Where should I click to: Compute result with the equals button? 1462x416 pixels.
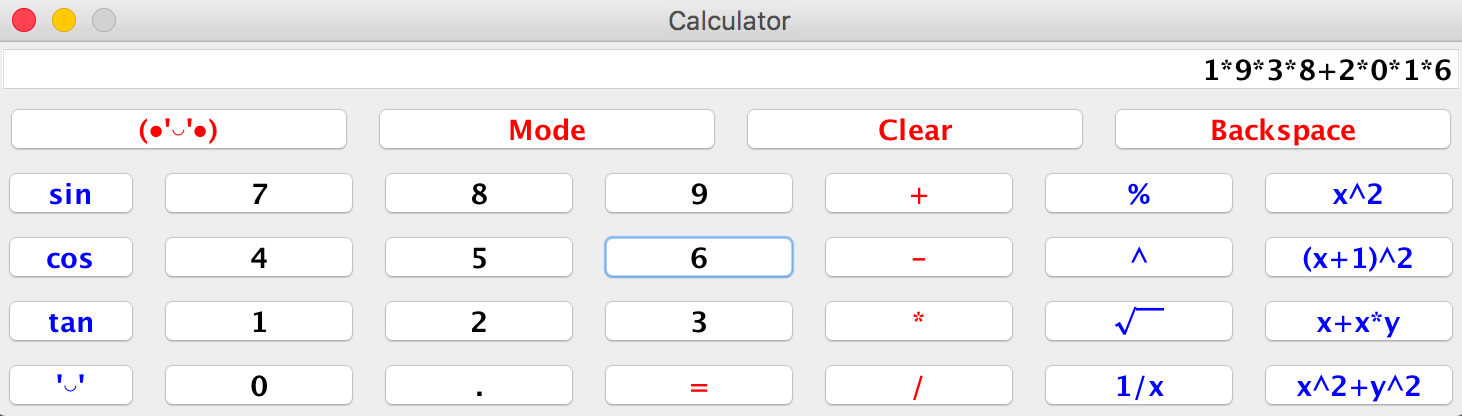pyautogui.click(x=699, y=386)
